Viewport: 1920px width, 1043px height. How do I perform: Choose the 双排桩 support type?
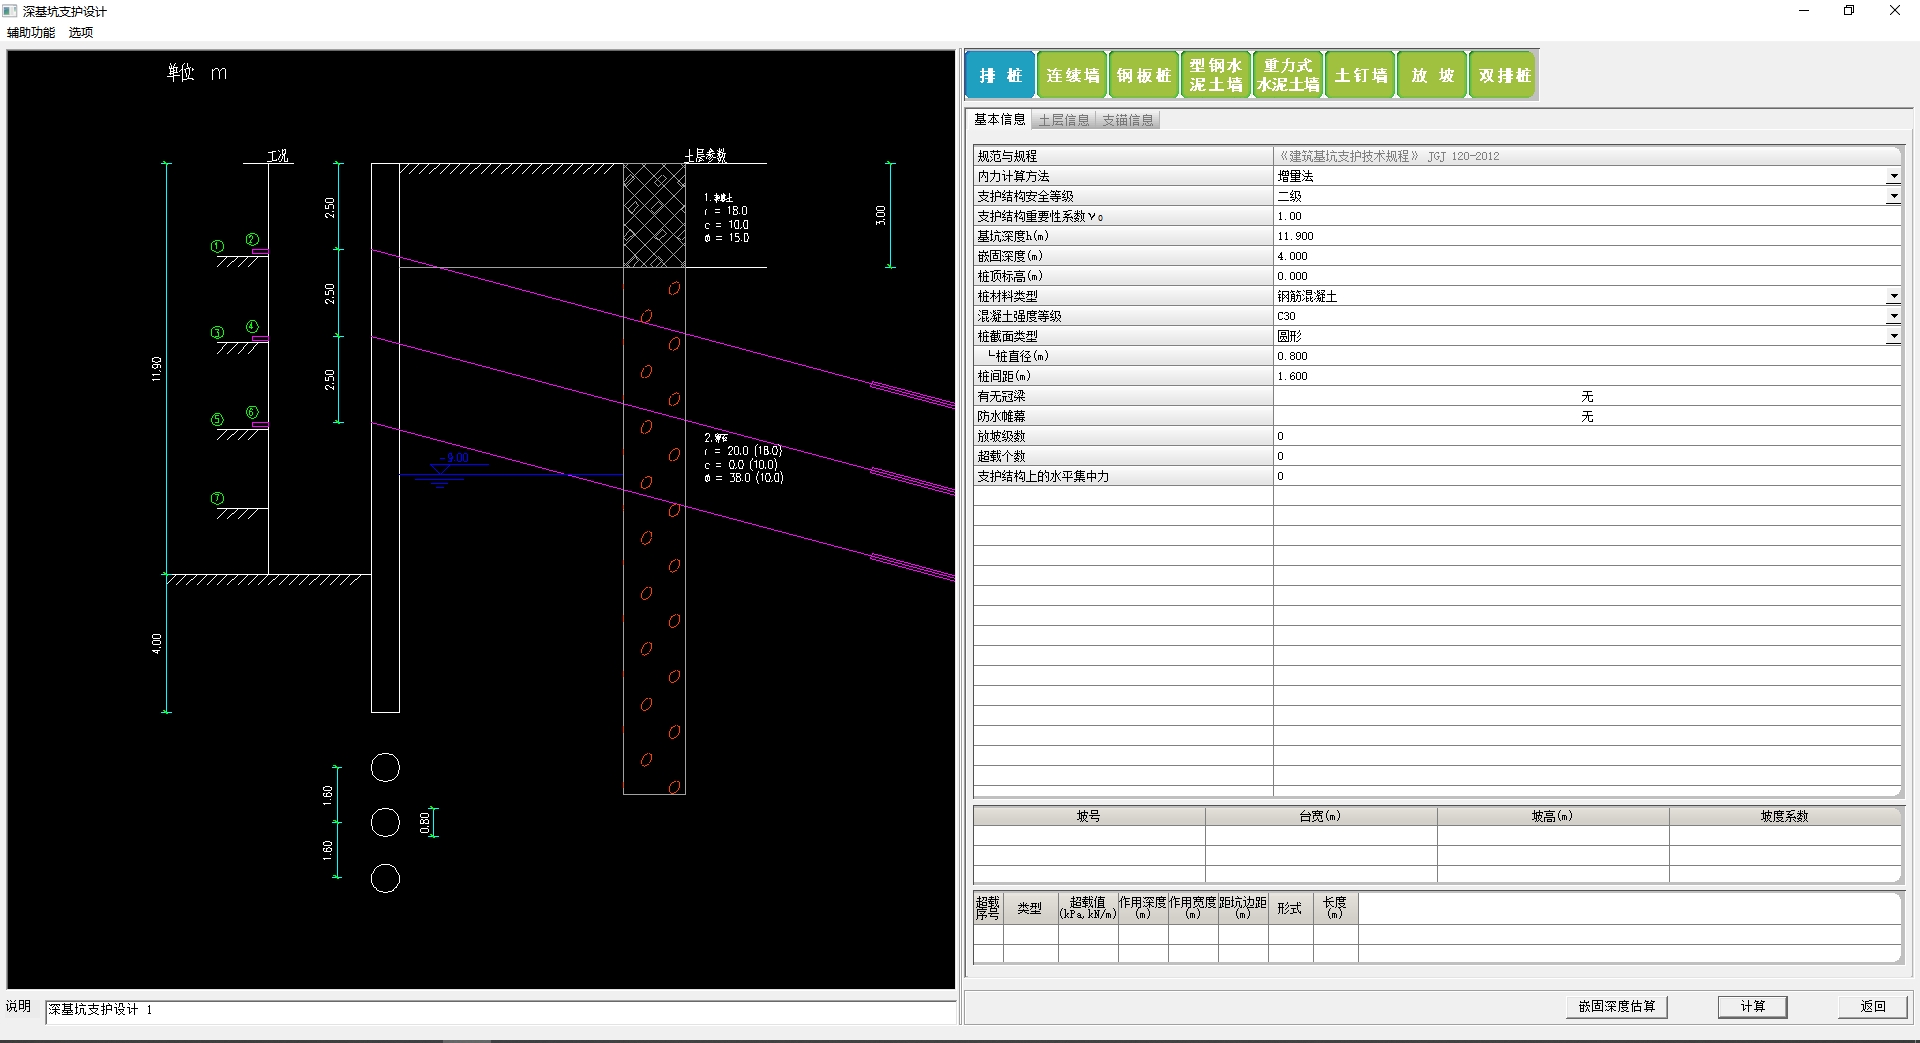pos(1504,75)
